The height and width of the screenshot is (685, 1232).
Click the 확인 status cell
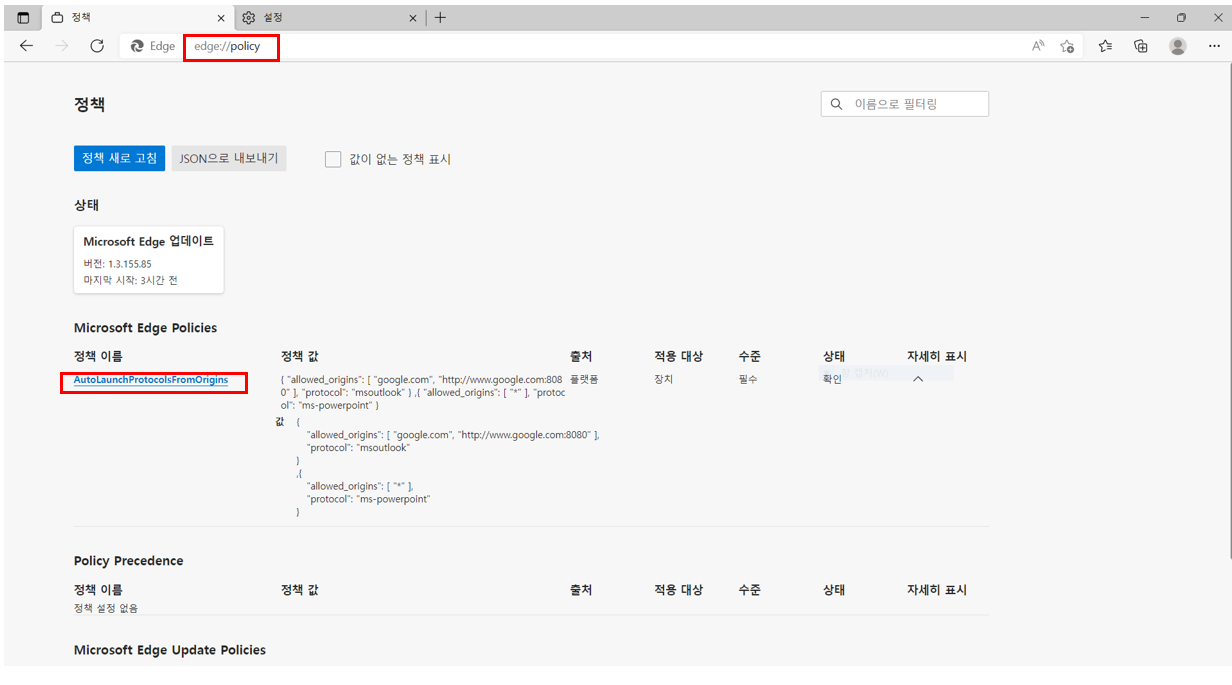(x=832, y=379)
